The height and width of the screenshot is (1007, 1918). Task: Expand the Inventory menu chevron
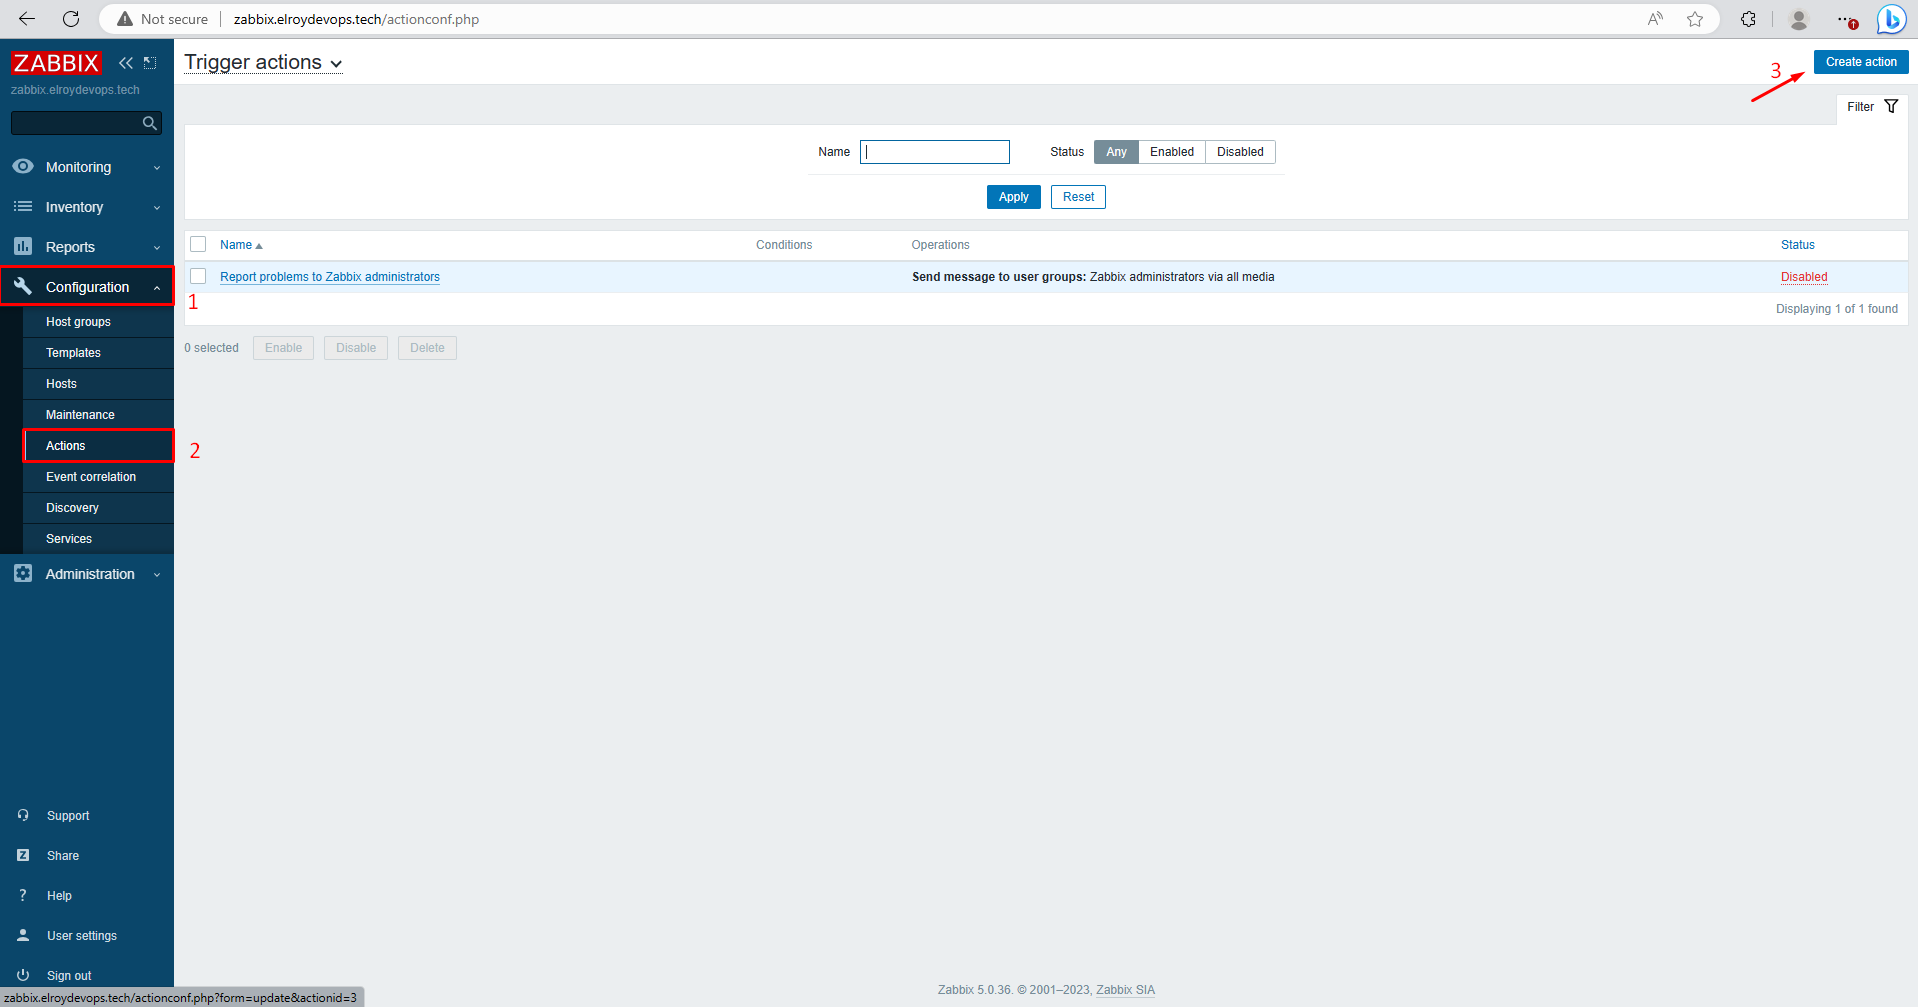(x=157, y=207)
